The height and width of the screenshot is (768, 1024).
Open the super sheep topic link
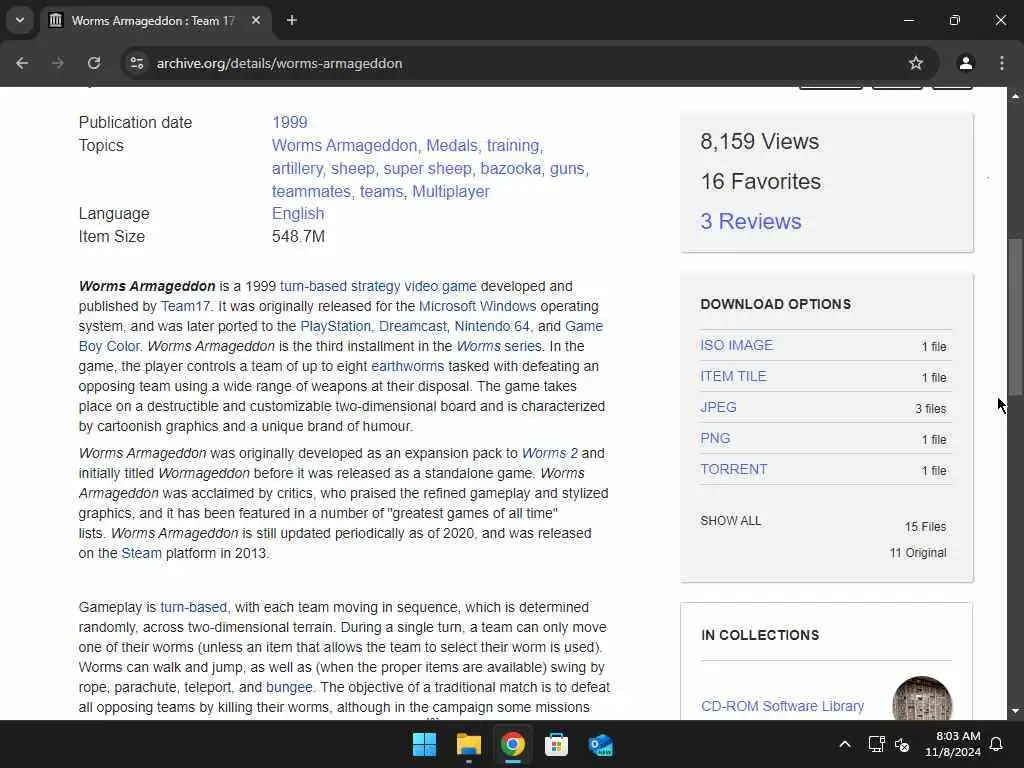pyautogui.click(x=427, y=168)
